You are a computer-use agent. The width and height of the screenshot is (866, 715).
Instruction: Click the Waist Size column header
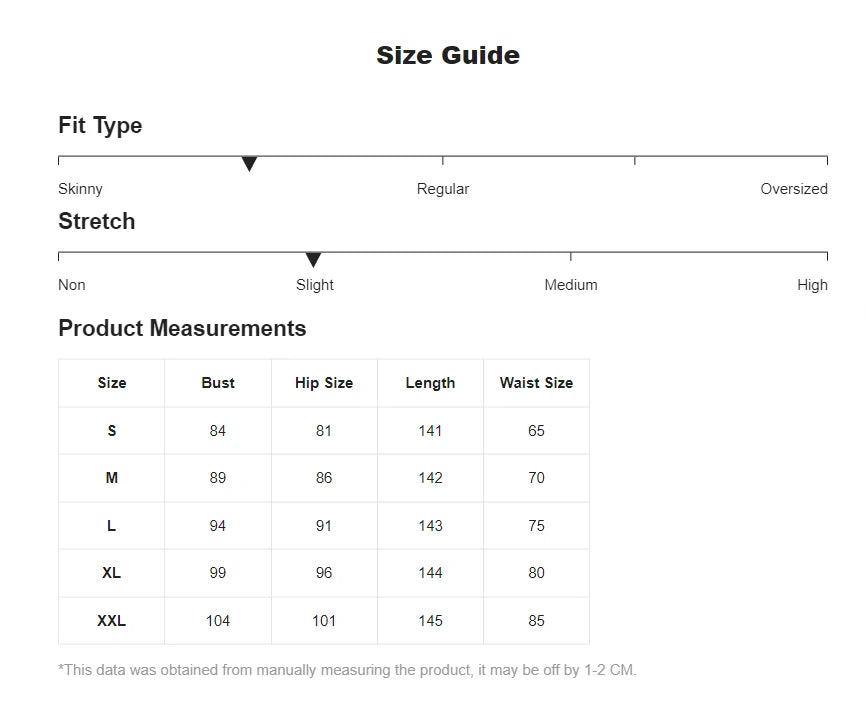coord(536,383)
